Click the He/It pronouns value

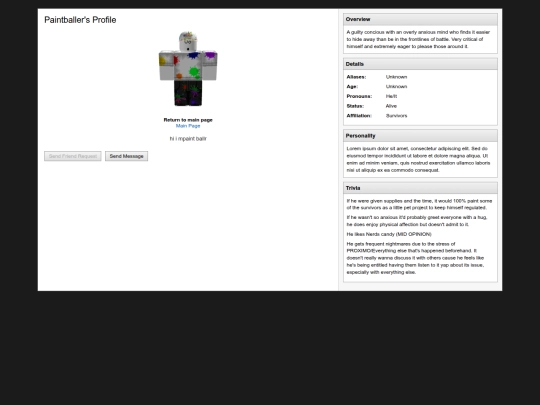(391, 96)
